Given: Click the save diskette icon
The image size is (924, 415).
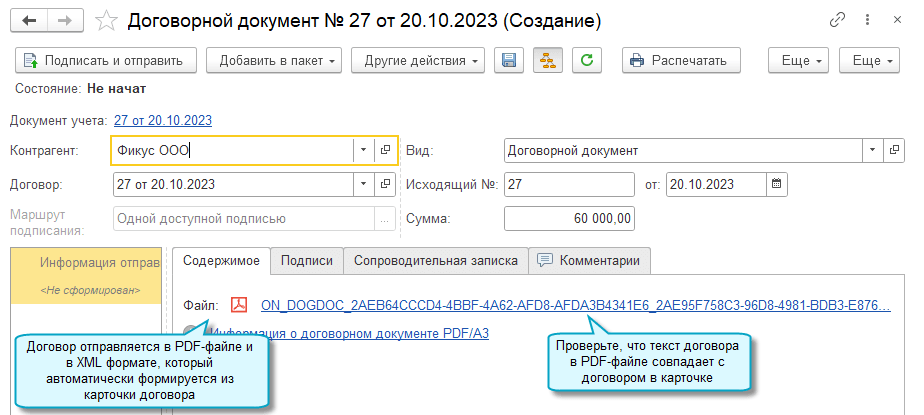Looking at the screenshot, I should [x=509, y=60].
